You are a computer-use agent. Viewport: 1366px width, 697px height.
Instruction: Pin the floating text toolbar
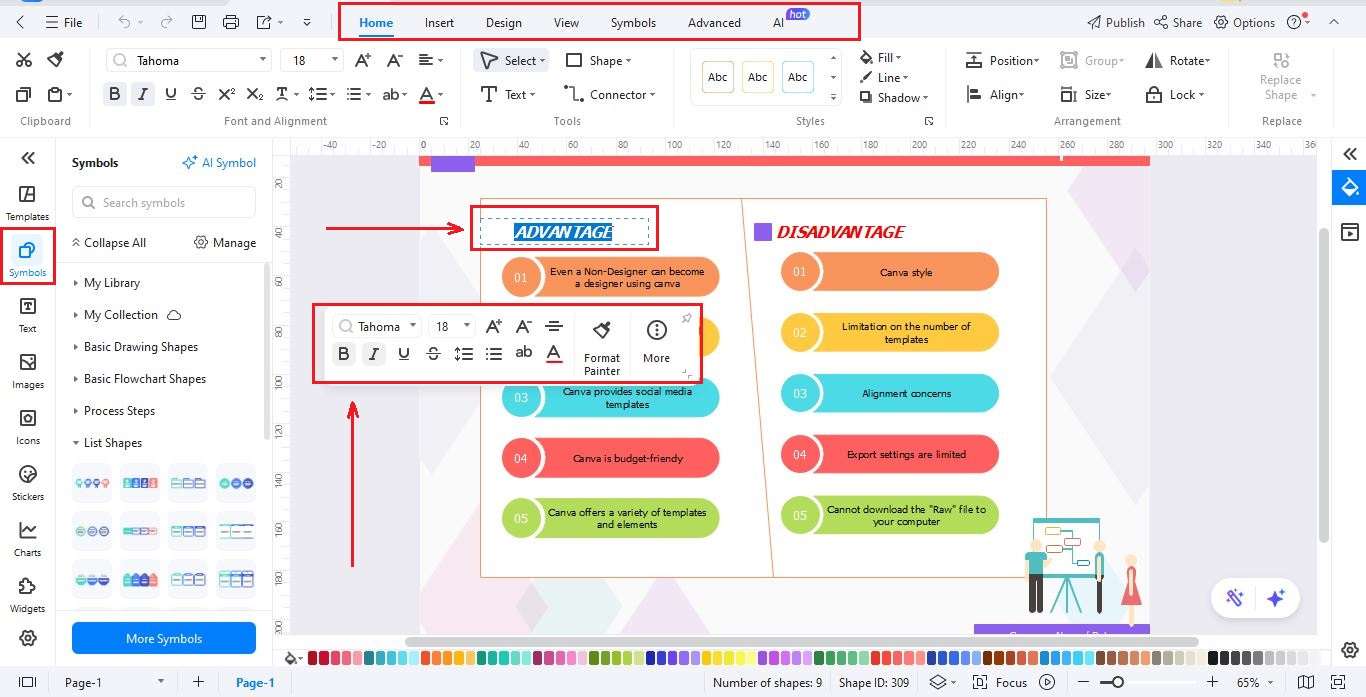(686, 319)
